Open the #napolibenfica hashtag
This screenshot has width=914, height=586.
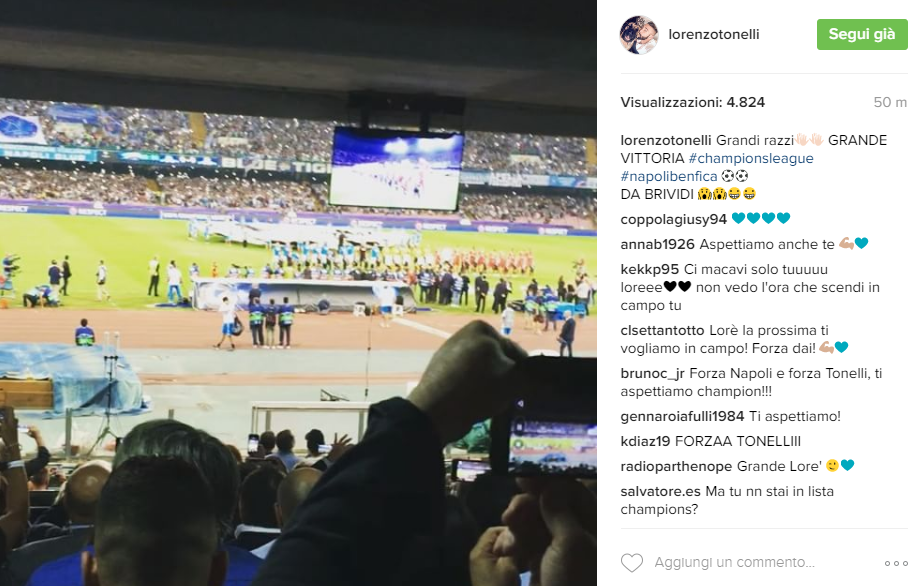click(669, 176)
